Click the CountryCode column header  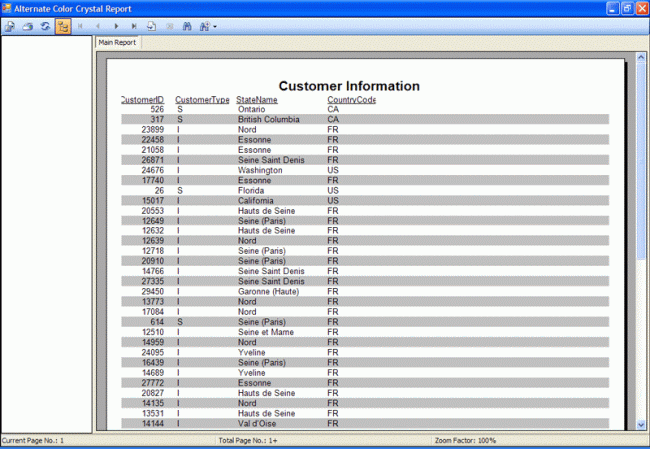[352, 100]
